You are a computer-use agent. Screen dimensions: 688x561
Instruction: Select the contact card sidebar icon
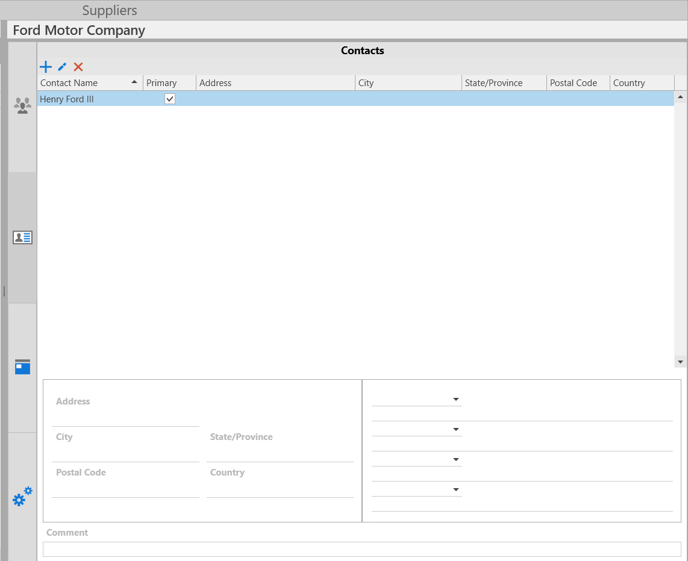pyautogui.click(x=22, y=237)
